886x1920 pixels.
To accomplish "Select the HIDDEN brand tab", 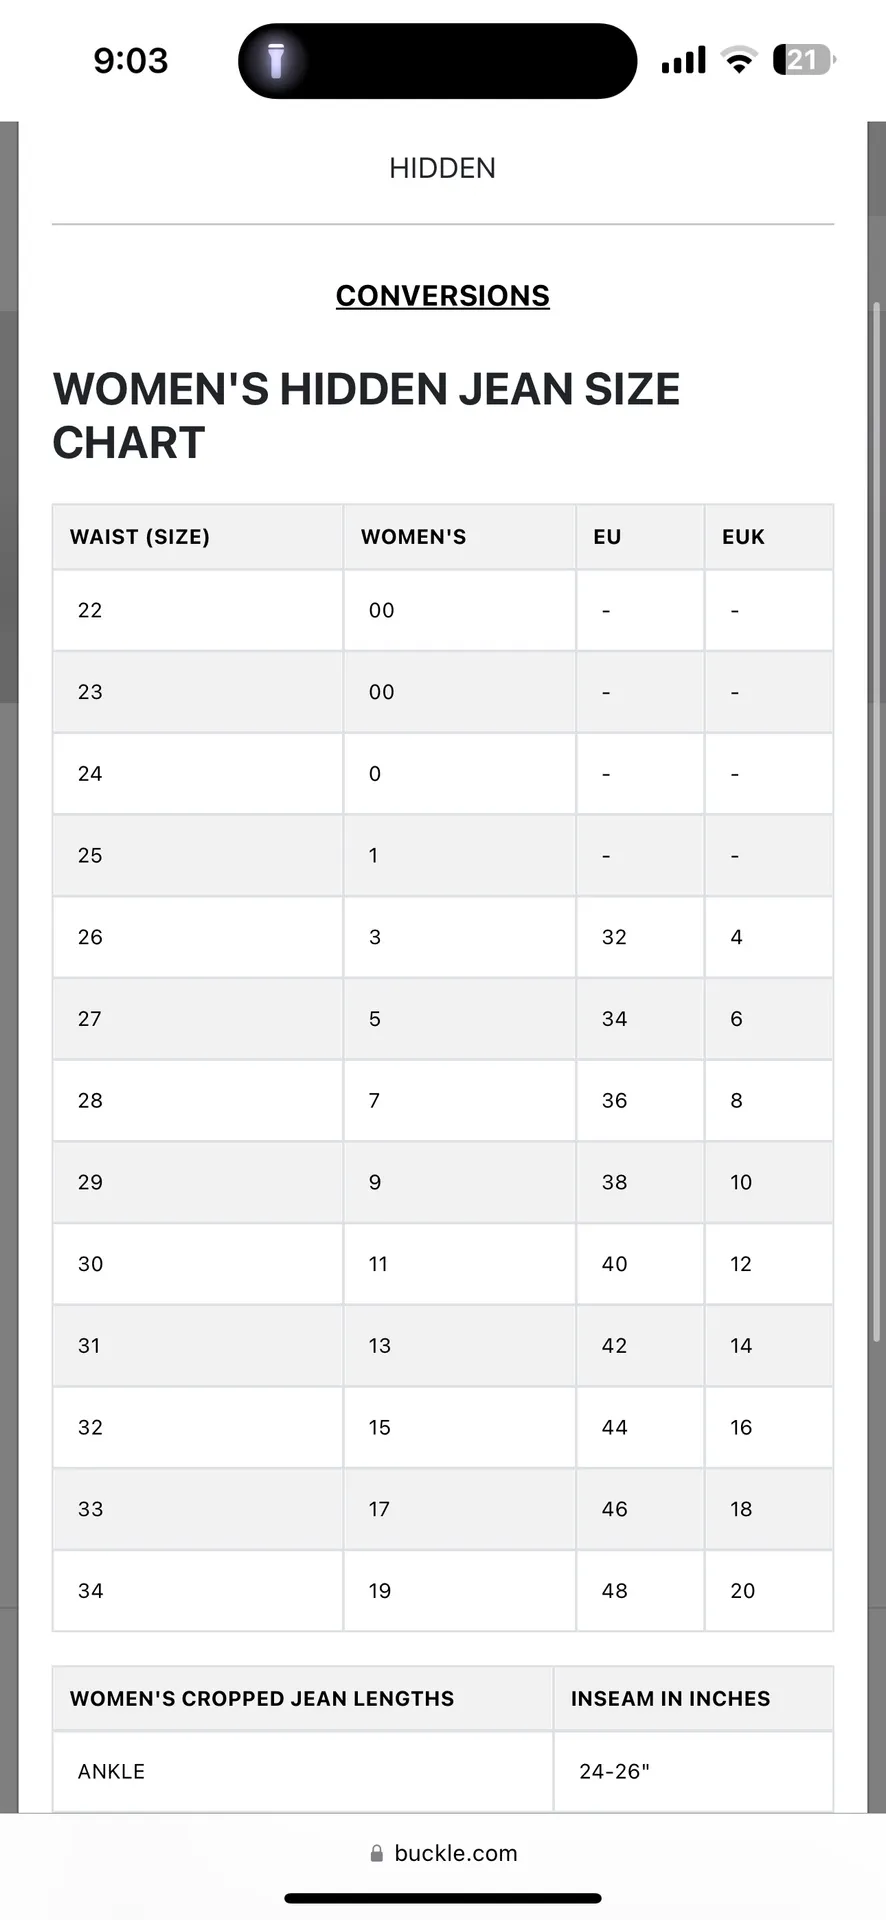I will click(442, 168).
